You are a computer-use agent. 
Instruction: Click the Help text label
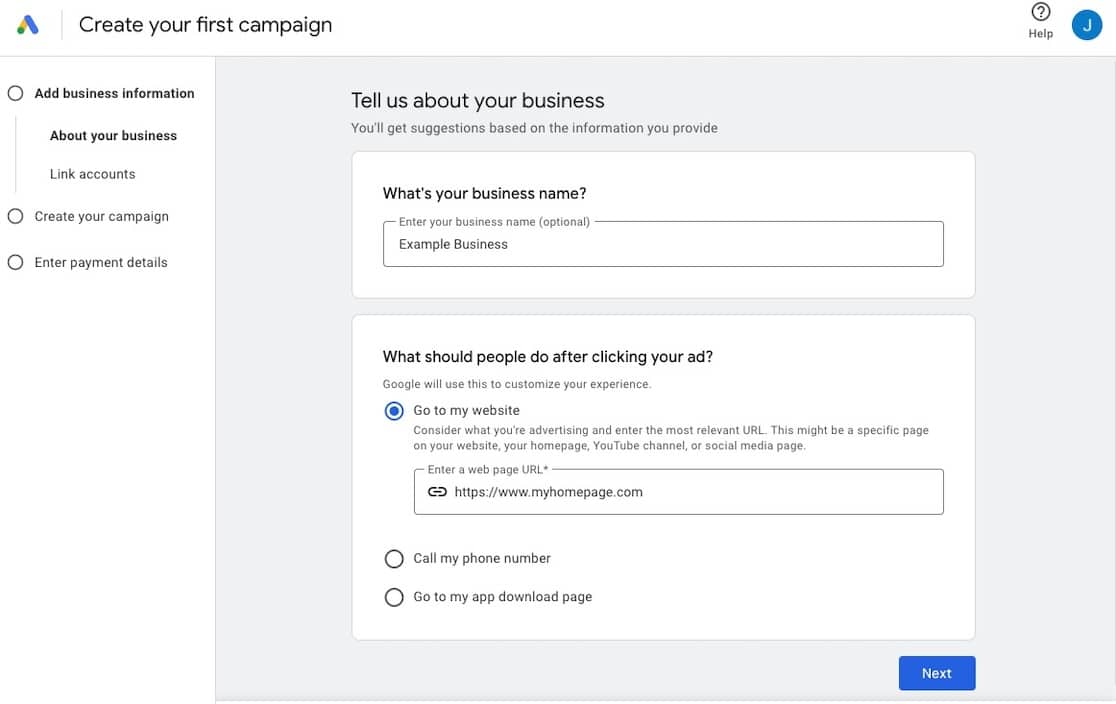tap(1040, 34)
